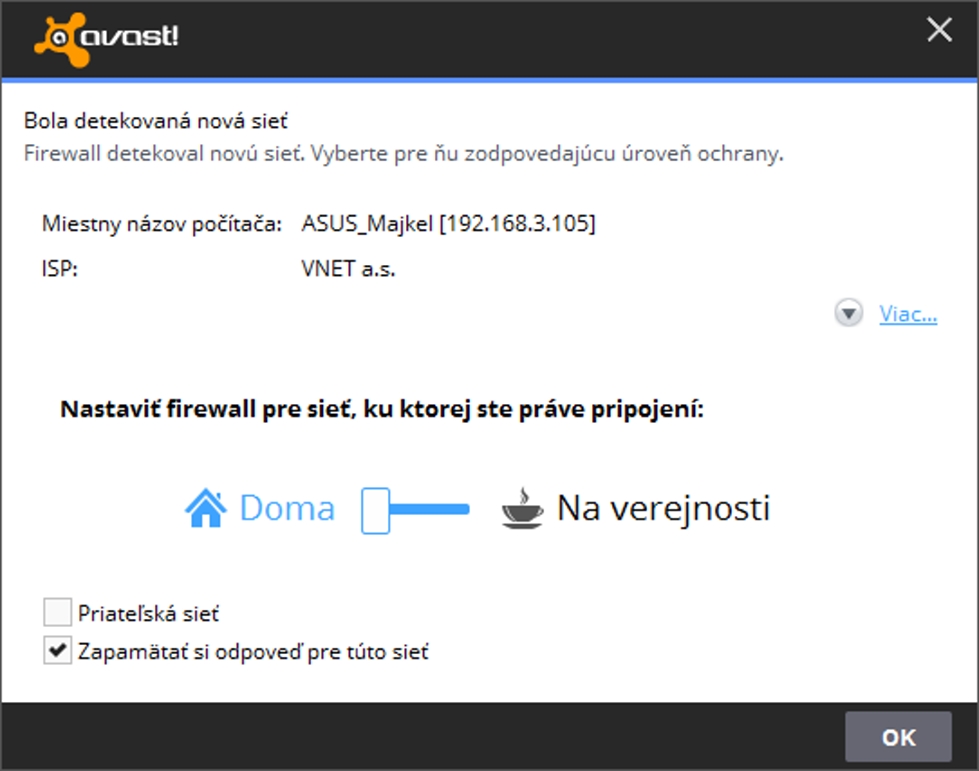Click the 'Zapamätať si odpoveď' label text
Screen dimensions: 979x771
[x=253, y=652]
